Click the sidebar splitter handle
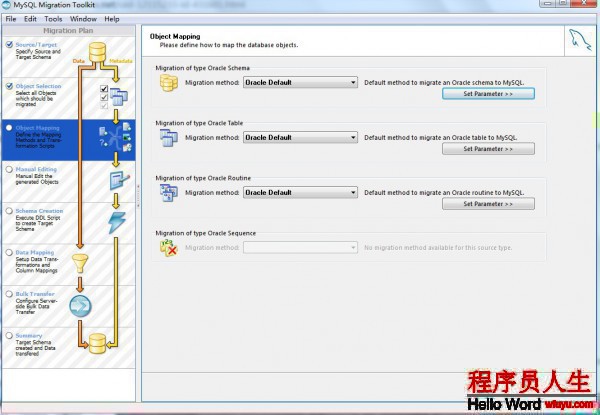 [138, 196]
